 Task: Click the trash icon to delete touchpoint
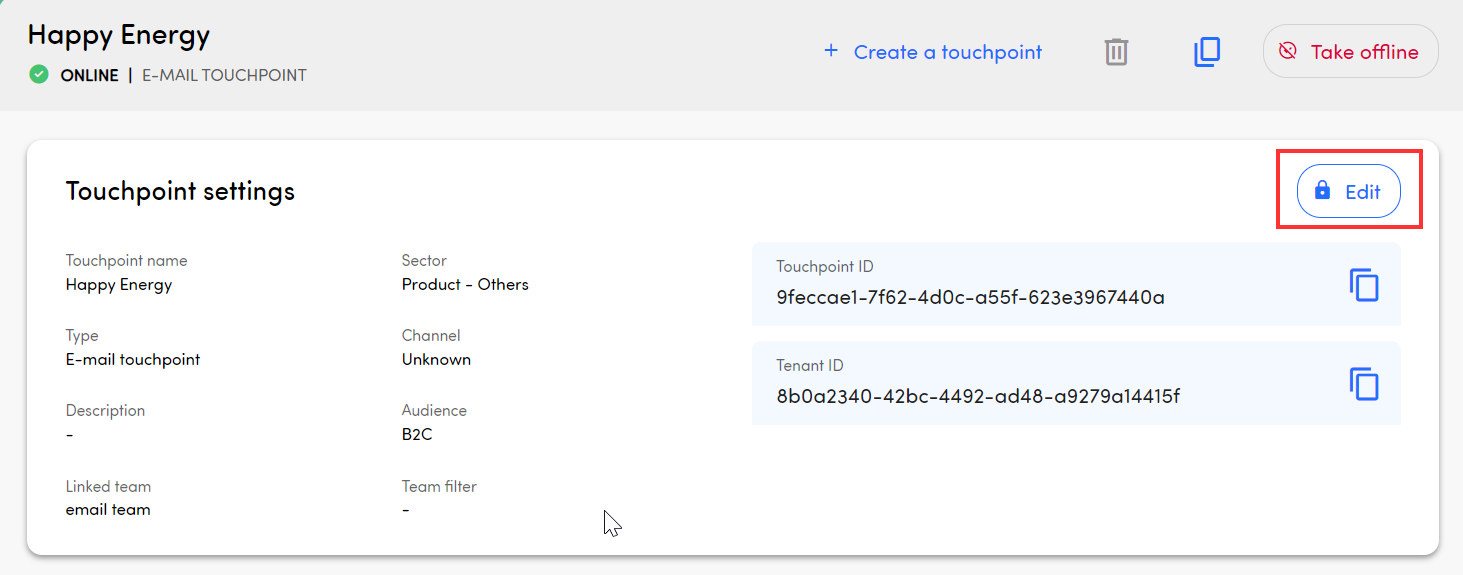[1116, 52]
